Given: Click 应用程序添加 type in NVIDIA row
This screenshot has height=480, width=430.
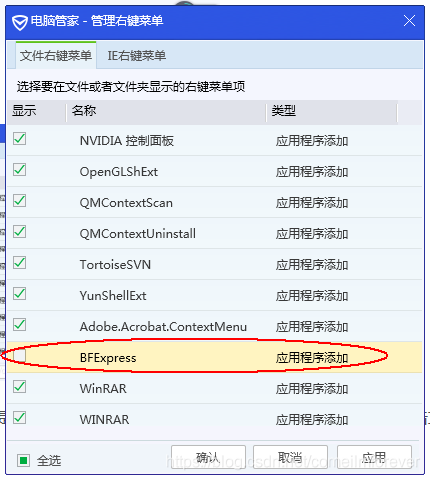Looking at the screenshot, I should click(x=312, y=141).
